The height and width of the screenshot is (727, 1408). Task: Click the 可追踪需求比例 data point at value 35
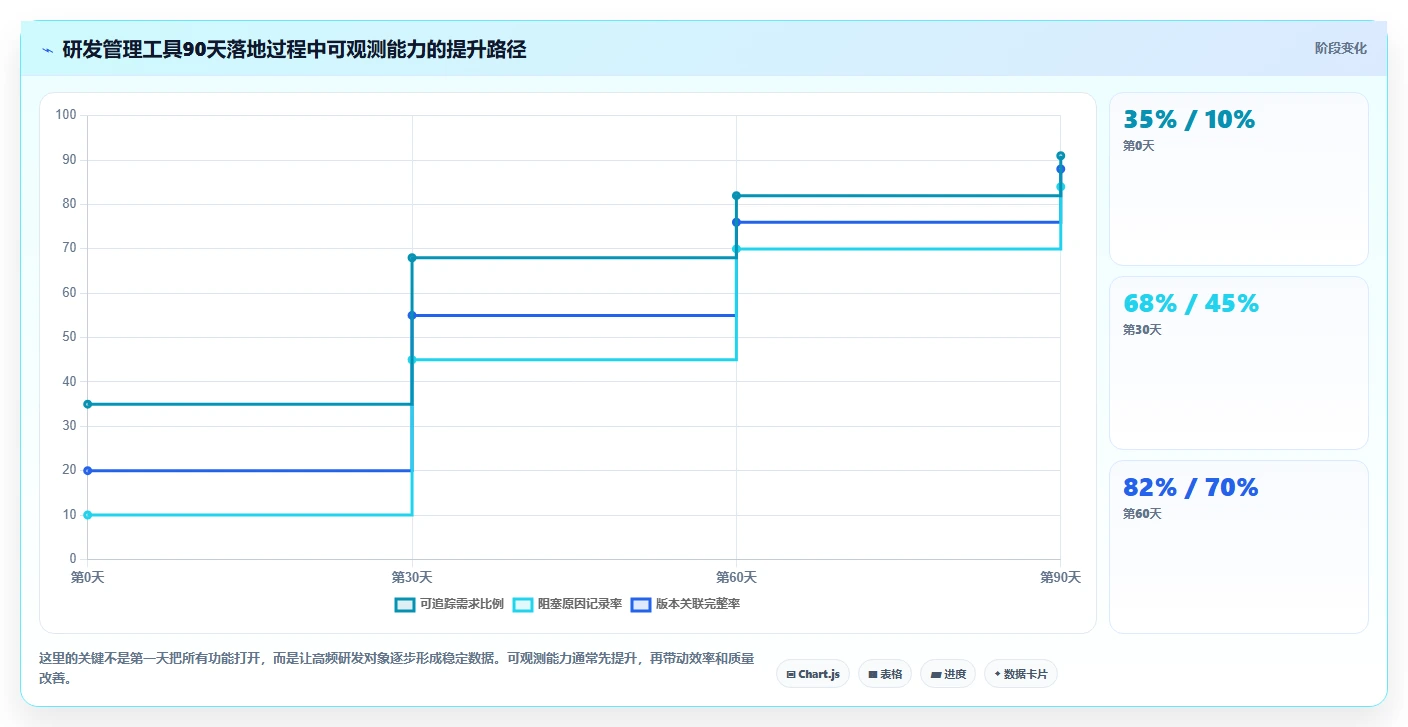(88, 404)
